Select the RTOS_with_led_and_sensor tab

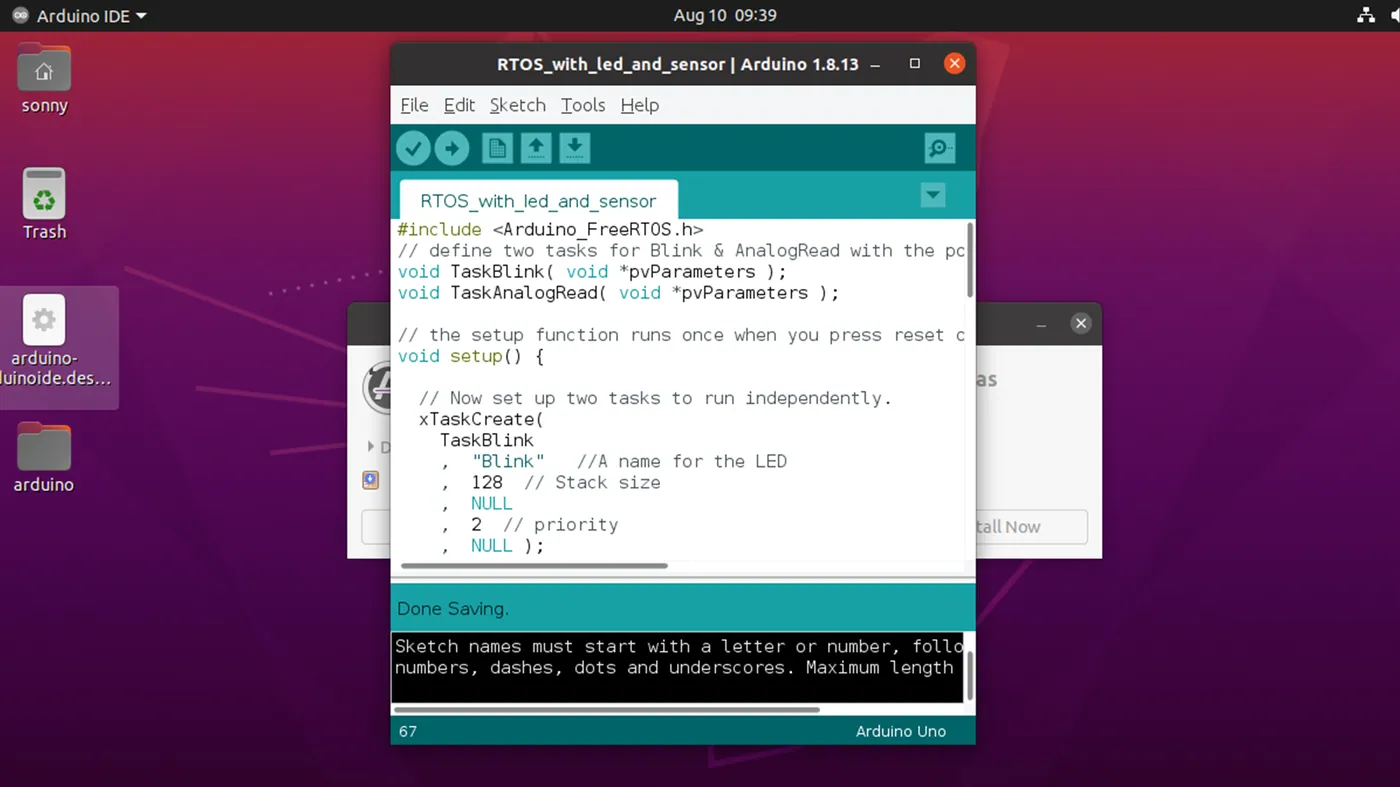pos(538,200)
